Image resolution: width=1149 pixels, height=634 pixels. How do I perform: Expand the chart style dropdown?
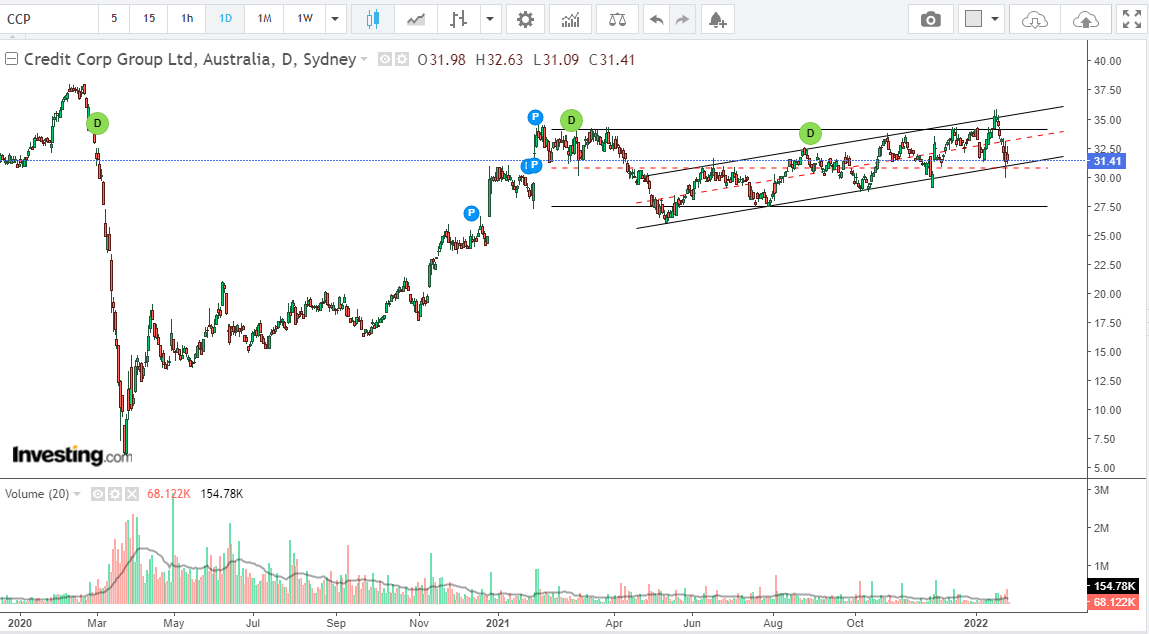(x=490, y=19)
